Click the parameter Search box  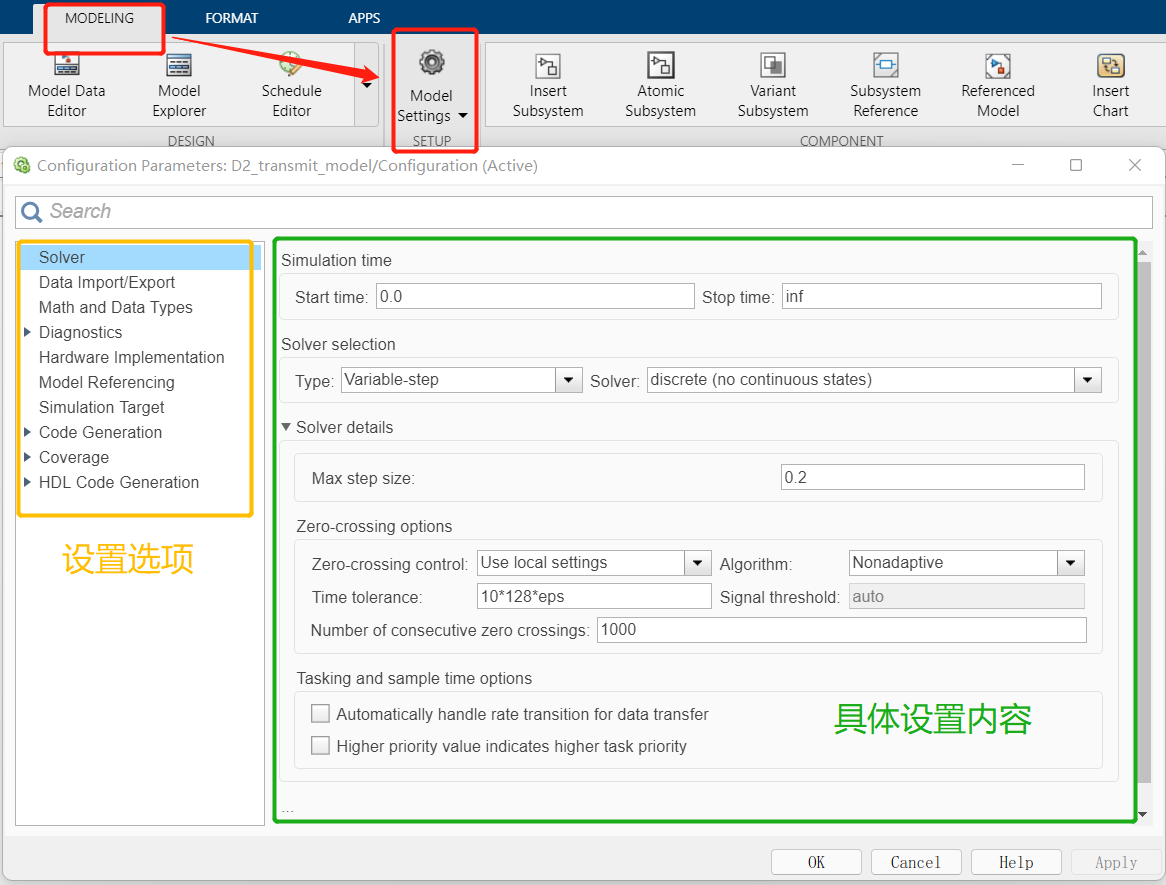tap(584, 212)
